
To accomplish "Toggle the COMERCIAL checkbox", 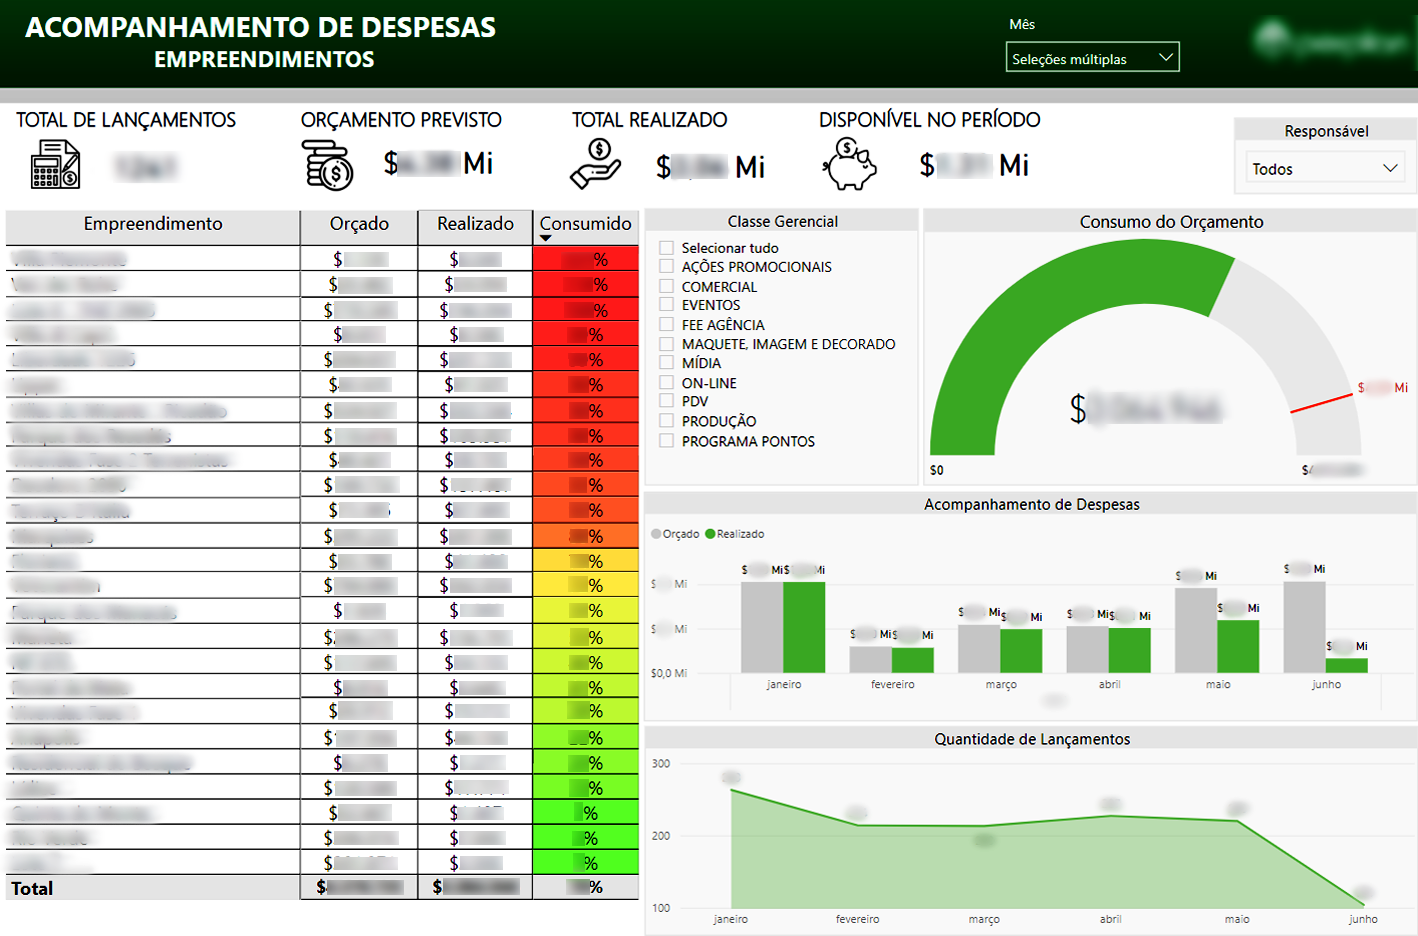I will click(x=666, y=286).
